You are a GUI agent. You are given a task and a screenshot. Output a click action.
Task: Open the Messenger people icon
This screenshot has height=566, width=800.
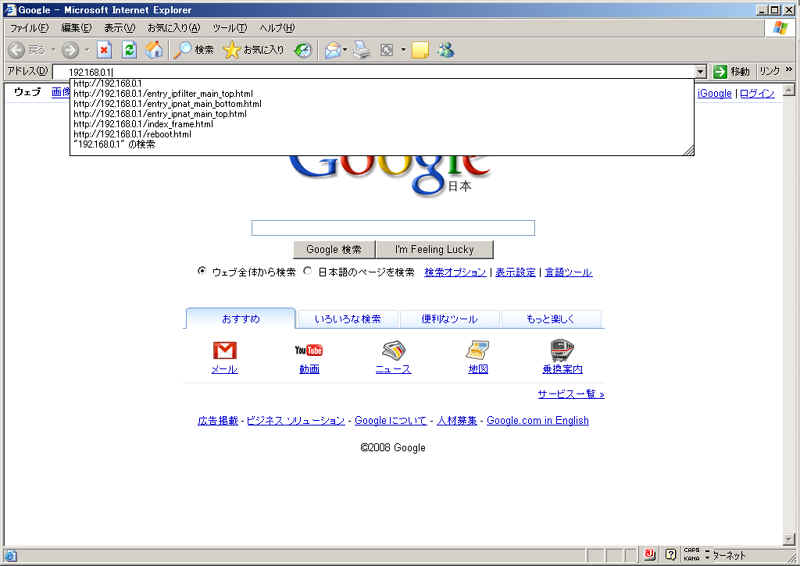pos(446,50)
